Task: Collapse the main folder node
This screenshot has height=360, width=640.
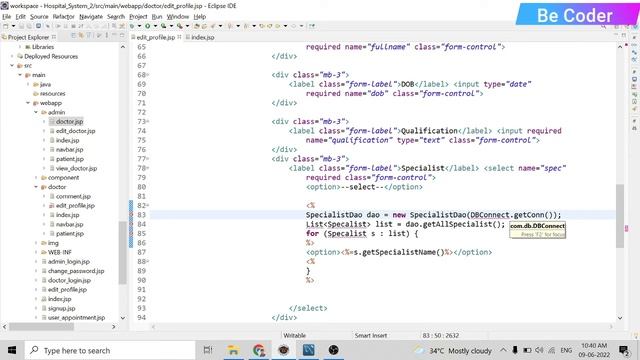Action: point(20,75)
